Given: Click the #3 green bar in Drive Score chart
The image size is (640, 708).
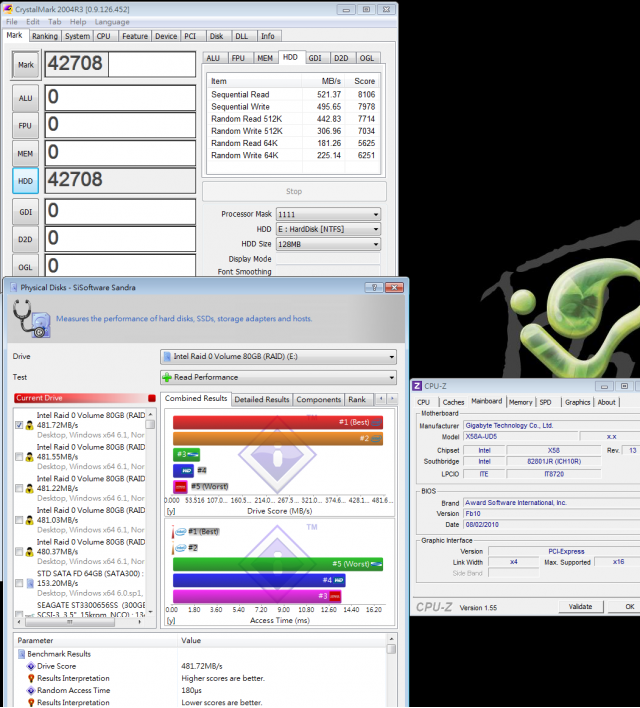Looking at the screenshot, I should pos(186,454).
